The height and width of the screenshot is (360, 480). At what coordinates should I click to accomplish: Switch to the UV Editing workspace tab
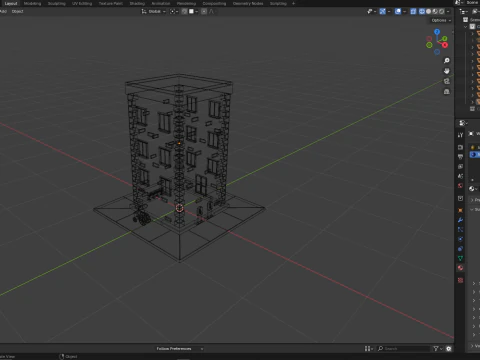point(82,3)
